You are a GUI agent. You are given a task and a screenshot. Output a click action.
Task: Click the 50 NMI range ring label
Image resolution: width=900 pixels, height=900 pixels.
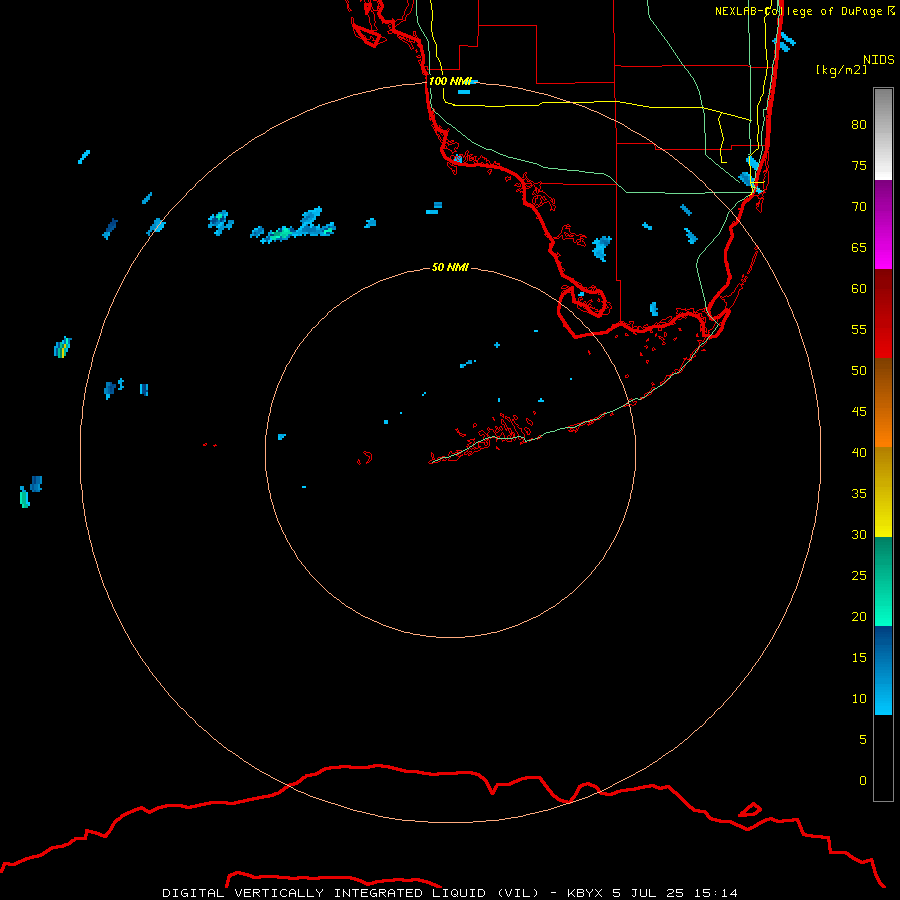tap(450, 267)
